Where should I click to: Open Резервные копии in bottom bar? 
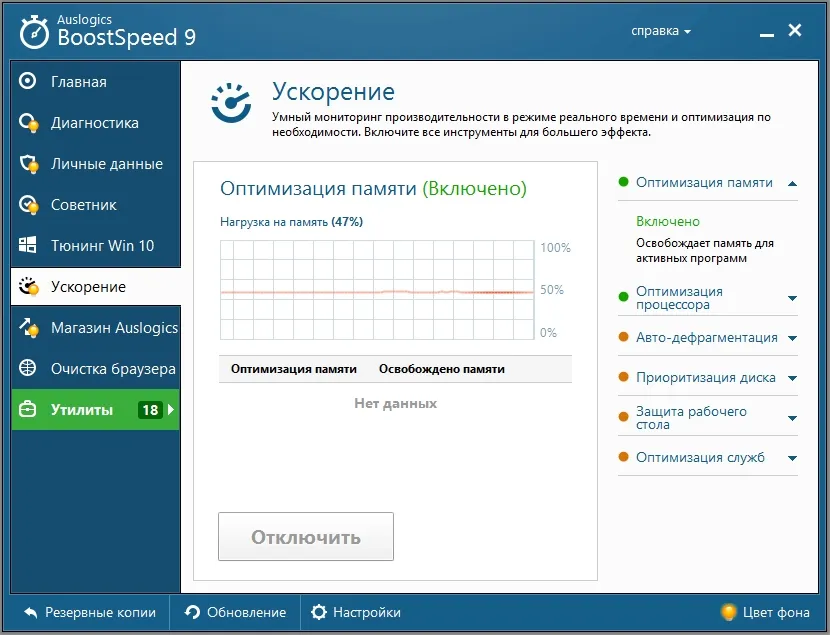90,612
